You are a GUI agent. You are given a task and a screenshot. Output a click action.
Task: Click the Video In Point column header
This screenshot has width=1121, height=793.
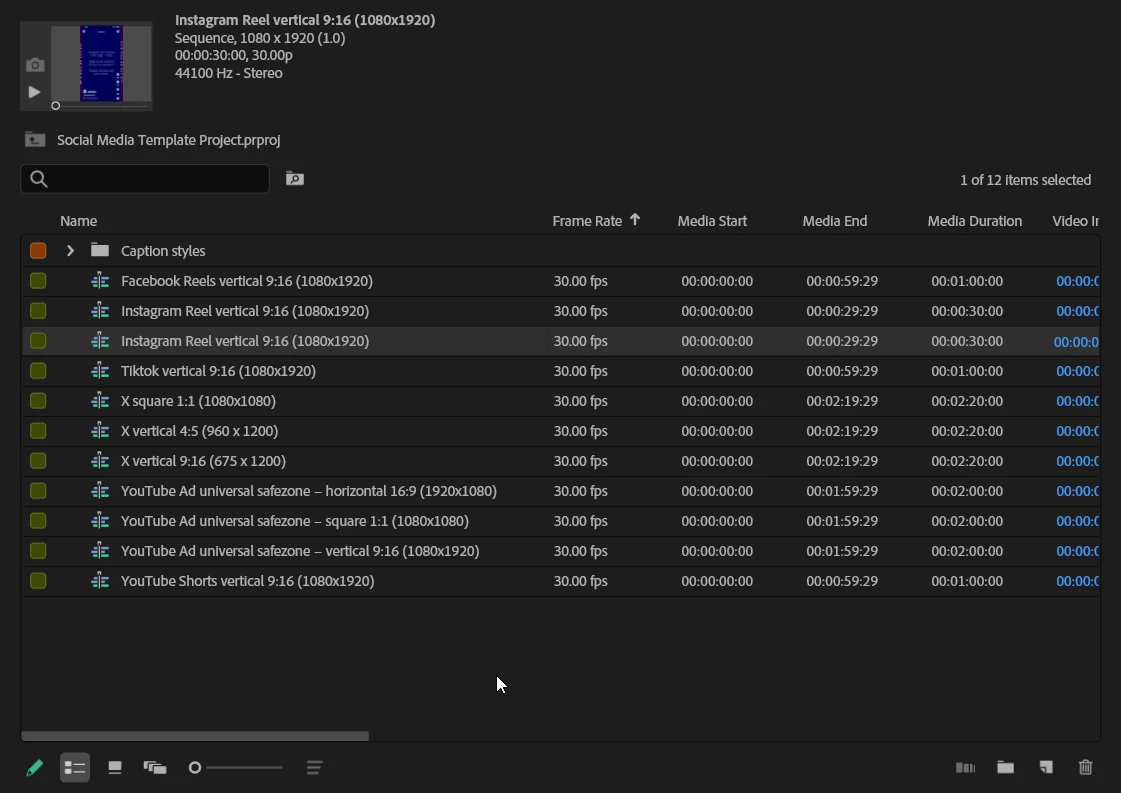tap(1075, 221)
